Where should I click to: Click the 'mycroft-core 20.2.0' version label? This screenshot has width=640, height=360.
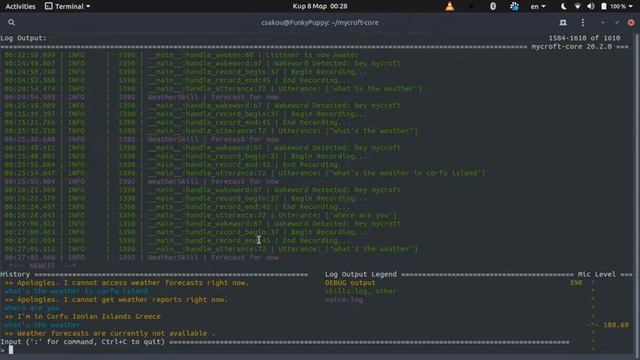point(571,47)
